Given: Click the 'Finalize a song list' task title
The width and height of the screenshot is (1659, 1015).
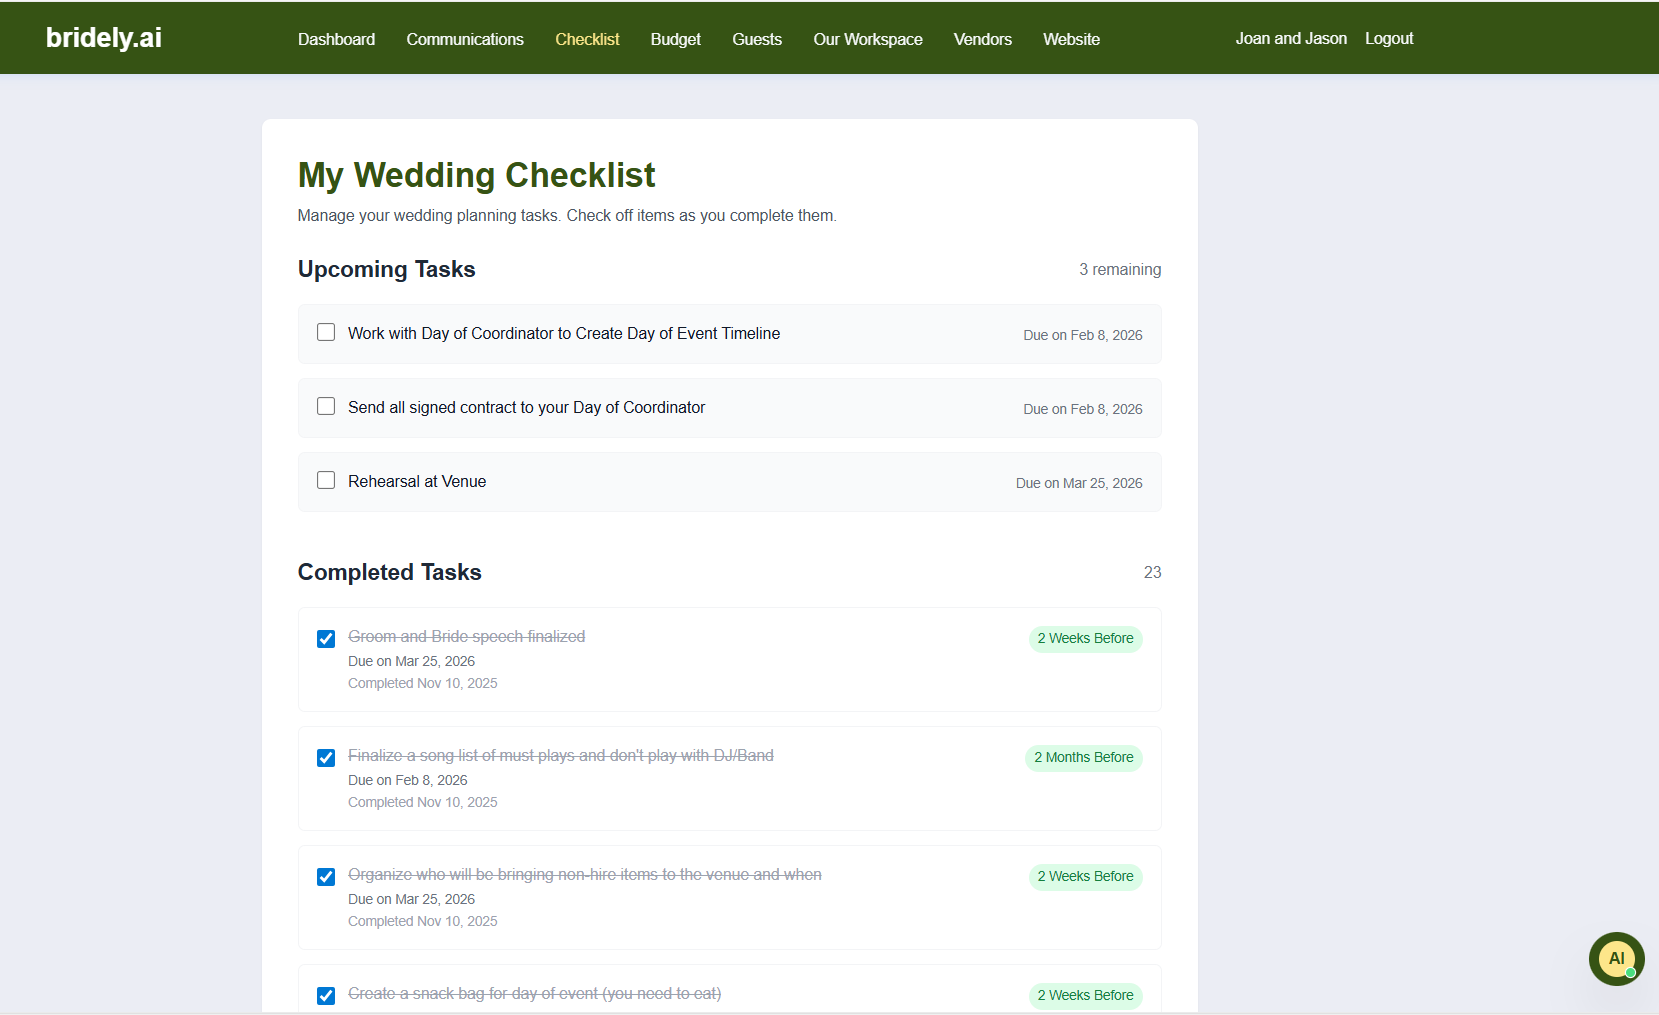Looking at the screenshot, I should 561,755.
